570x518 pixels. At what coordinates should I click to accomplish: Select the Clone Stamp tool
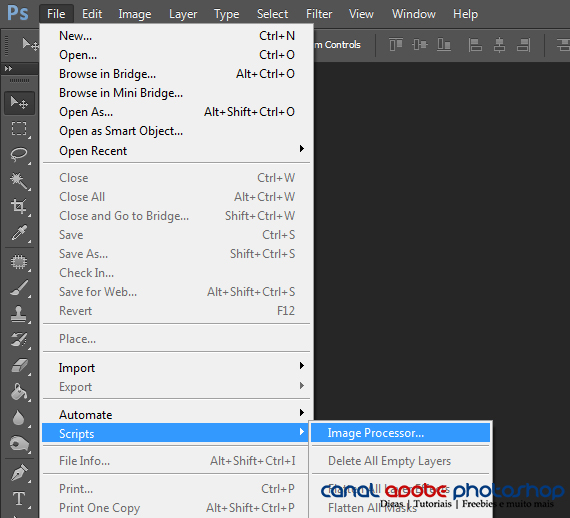(x=19, y=314)
